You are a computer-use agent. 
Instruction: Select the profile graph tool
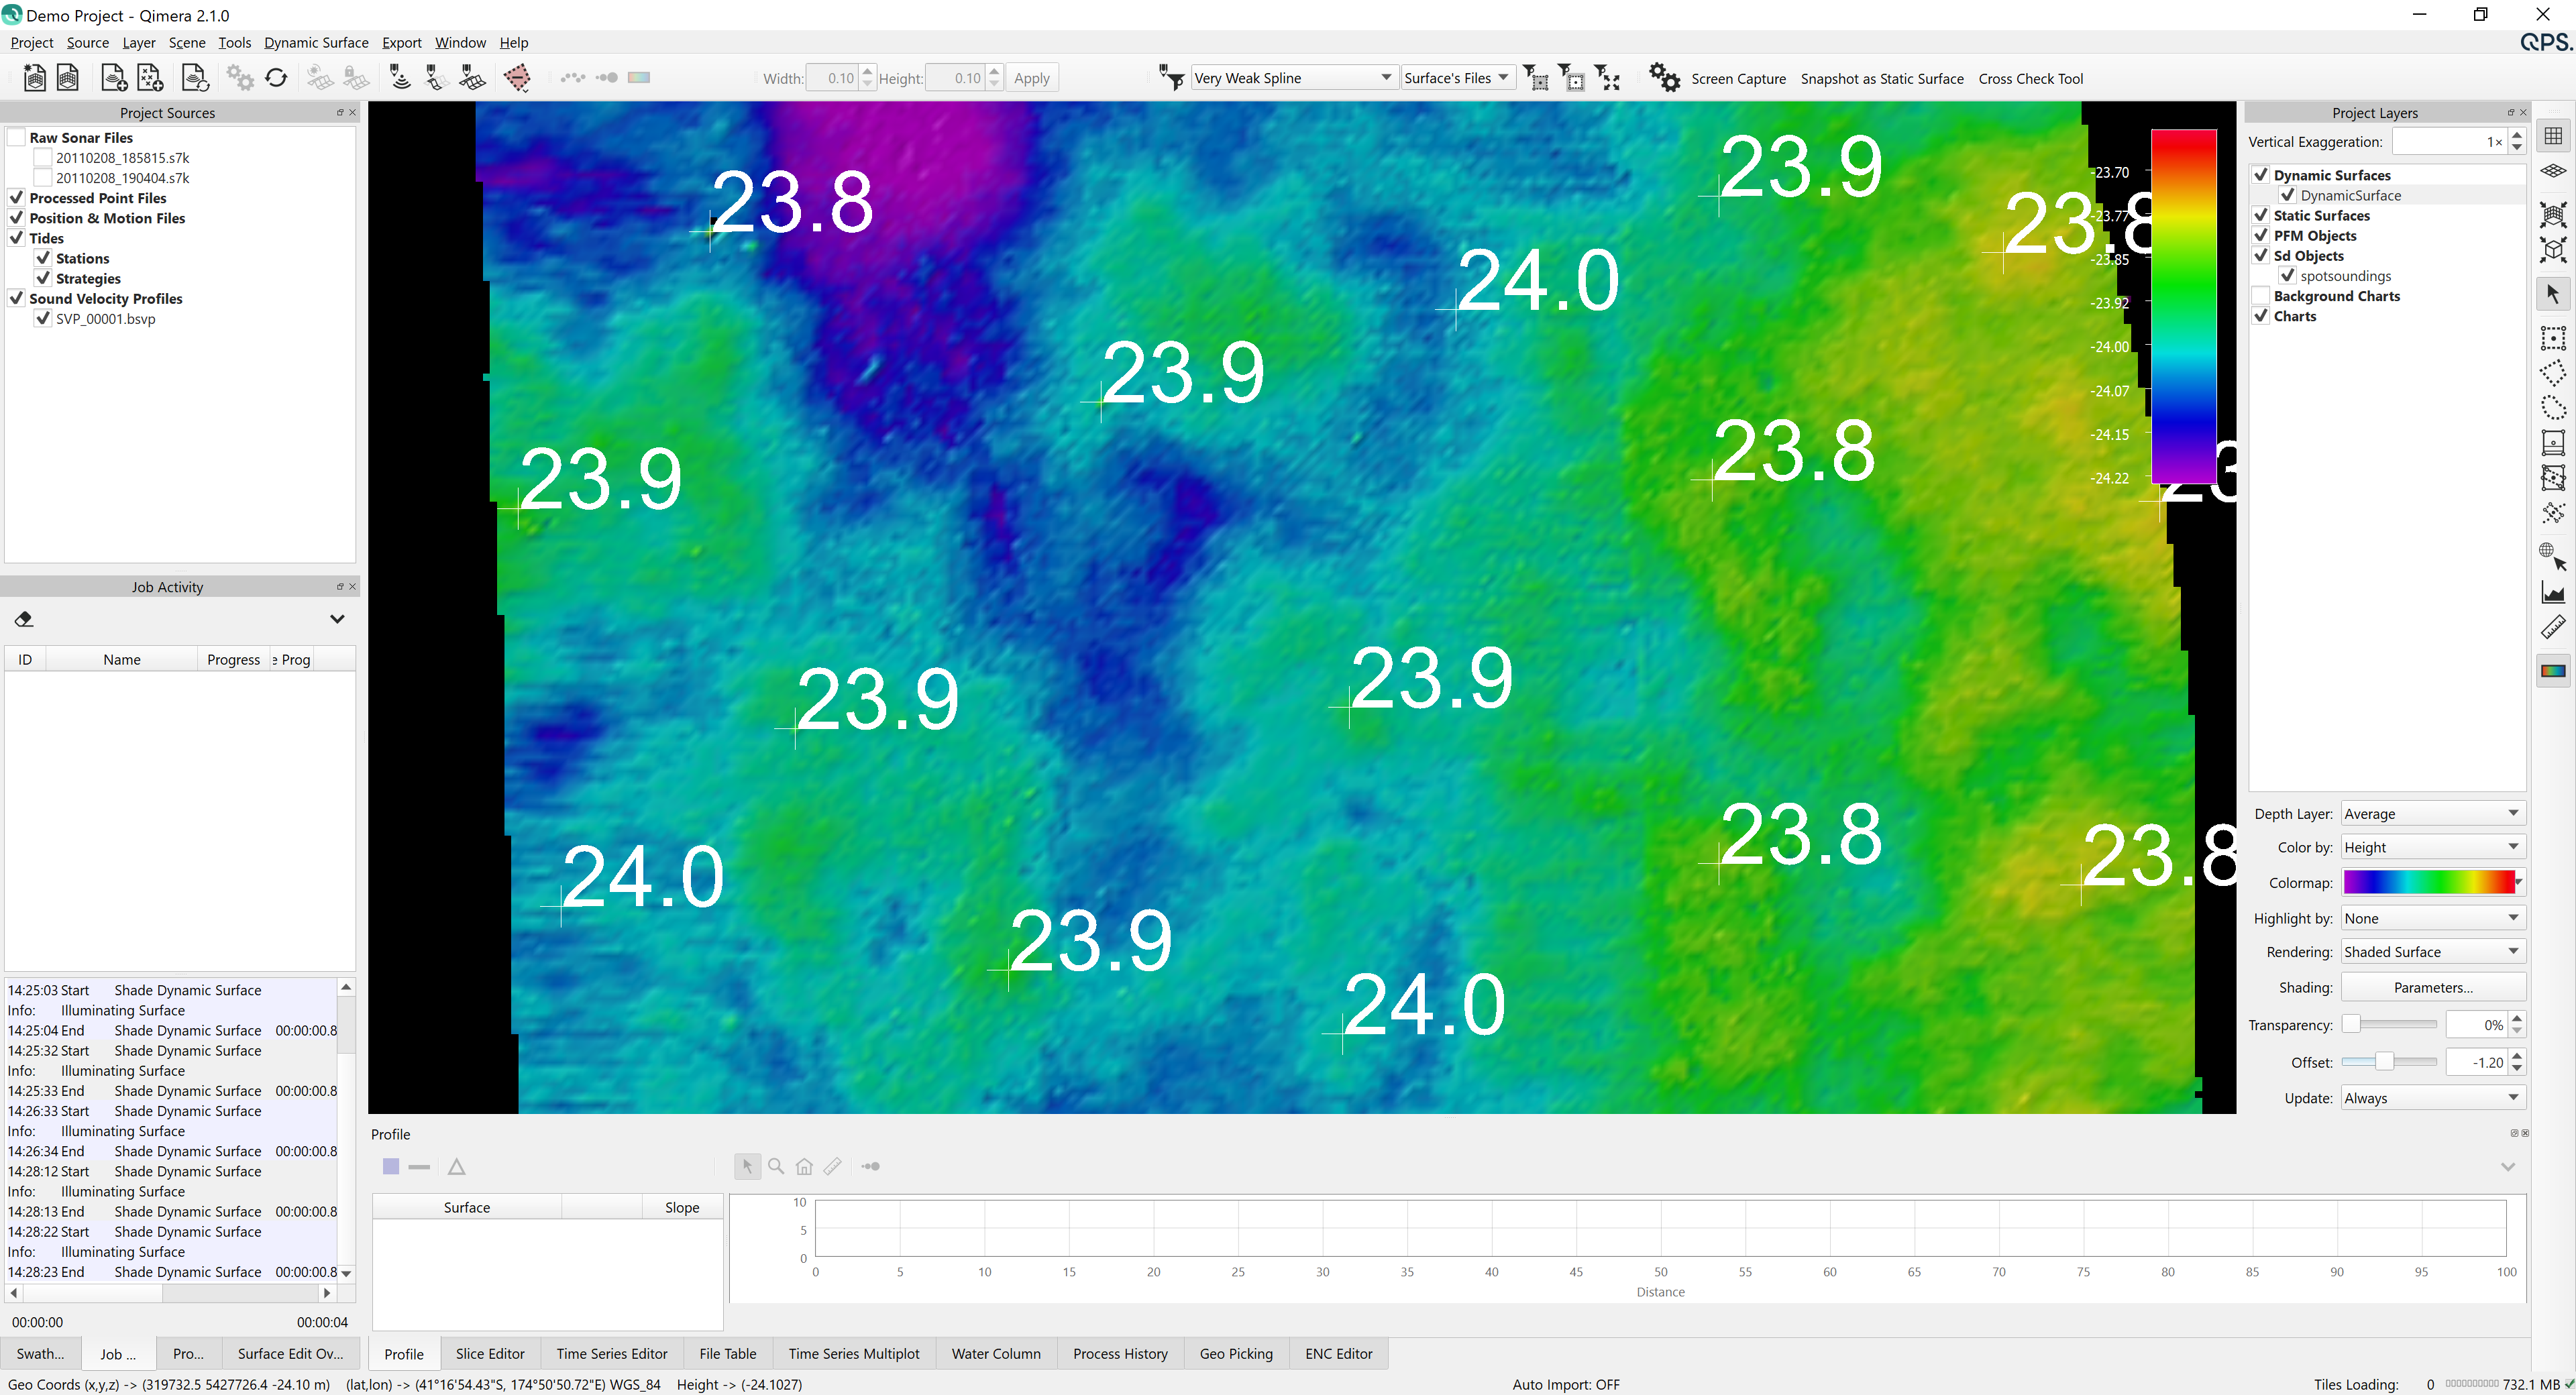(2553, 593)
